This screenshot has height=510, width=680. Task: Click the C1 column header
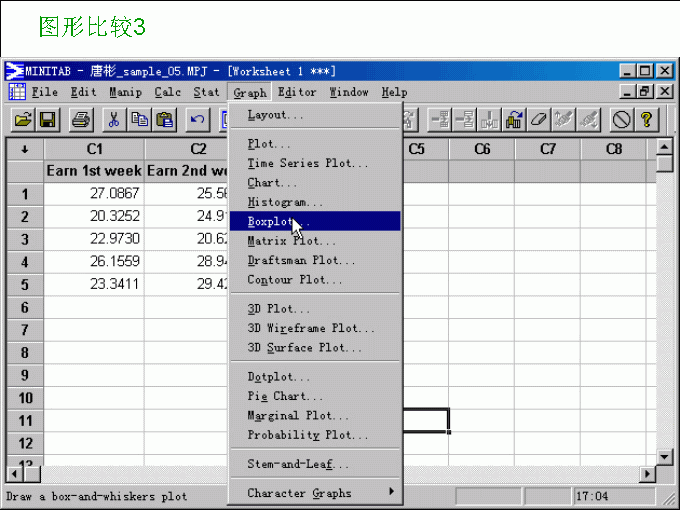click(x=94, y=149)
